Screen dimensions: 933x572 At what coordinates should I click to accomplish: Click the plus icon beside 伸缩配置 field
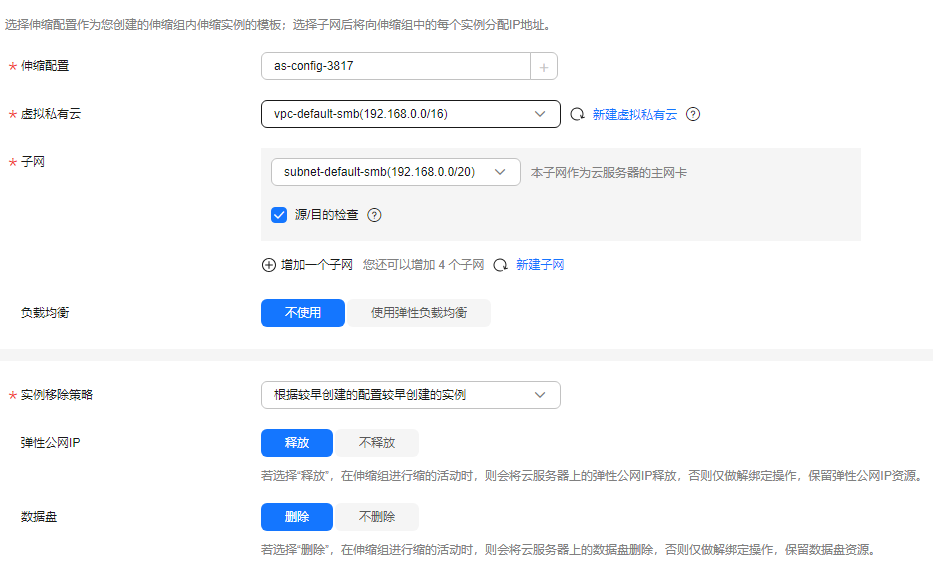coord(544,67)
